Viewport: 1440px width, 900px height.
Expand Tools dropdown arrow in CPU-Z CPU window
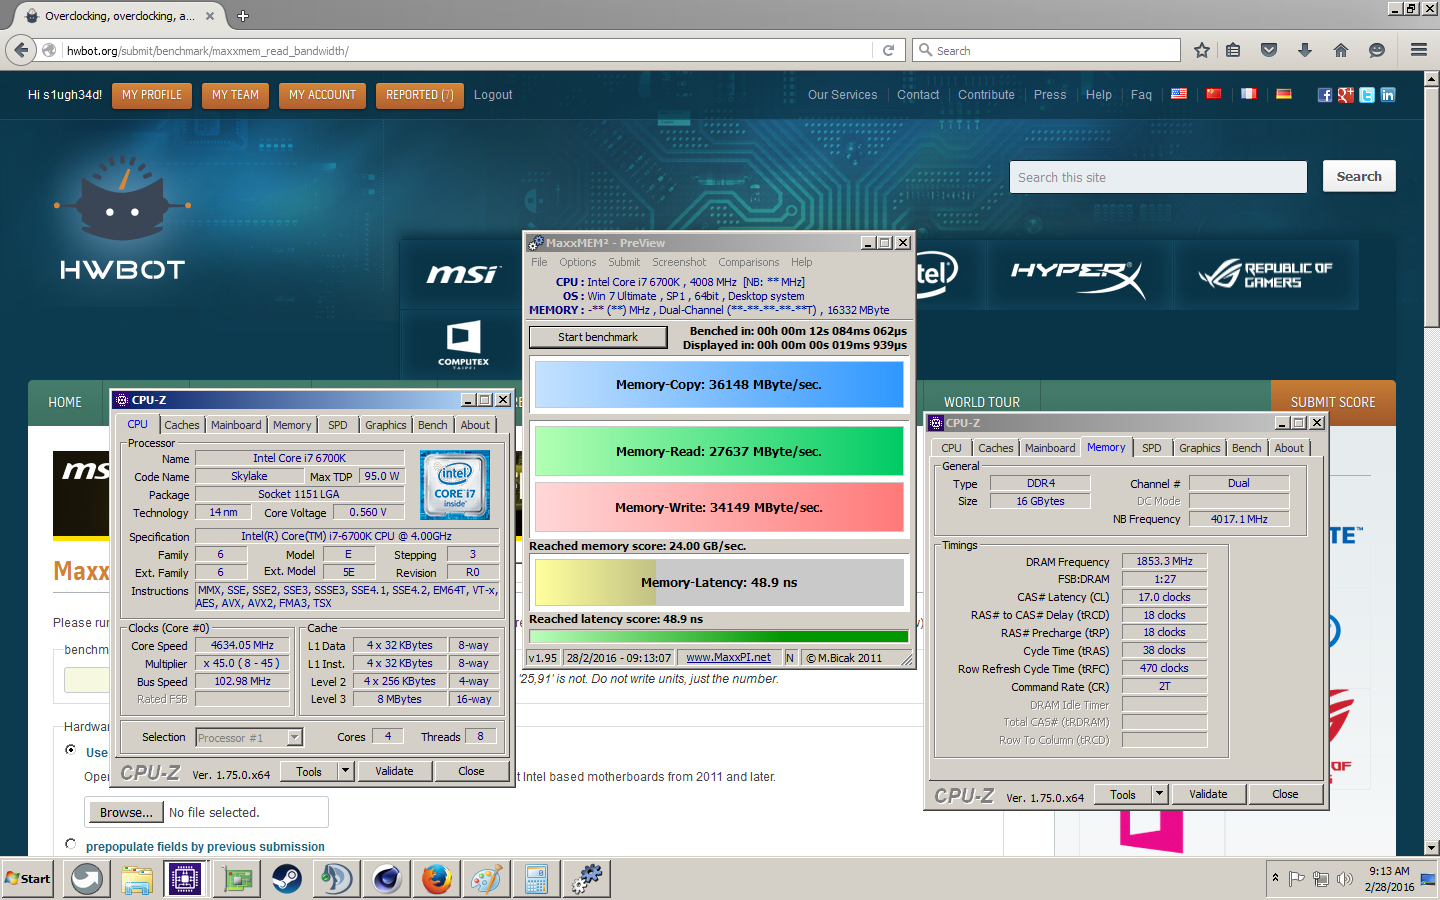[346, 771]
